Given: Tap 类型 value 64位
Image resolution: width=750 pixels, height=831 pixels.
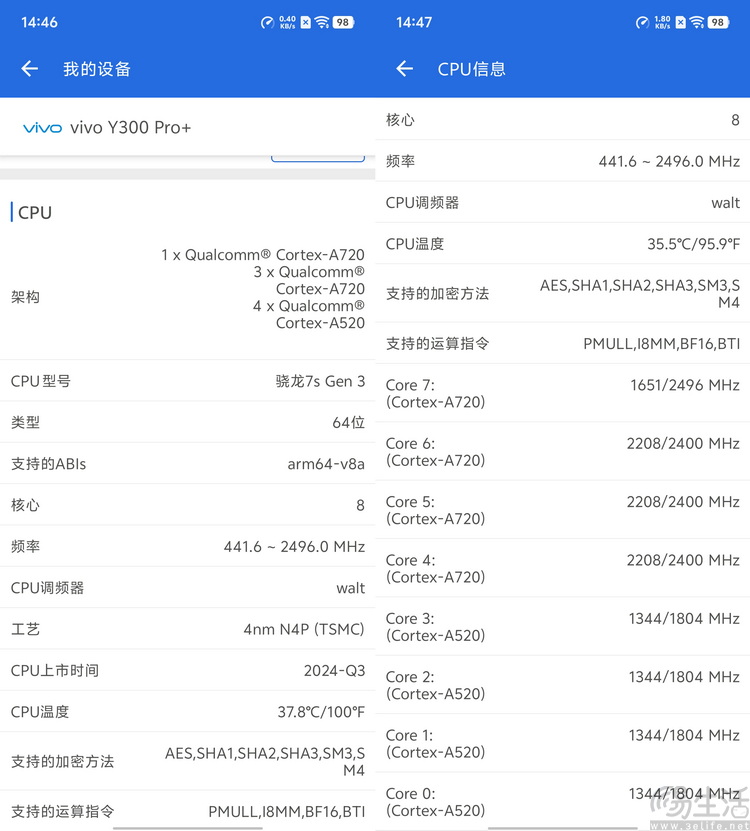Looking at the screenshot, I should tap(349, 422).
